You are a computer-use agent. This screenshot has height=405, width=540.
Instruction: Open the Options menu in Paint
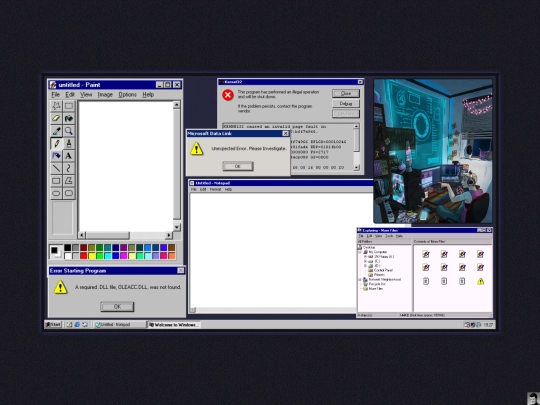pyautogui.click(x=127, y=94)
